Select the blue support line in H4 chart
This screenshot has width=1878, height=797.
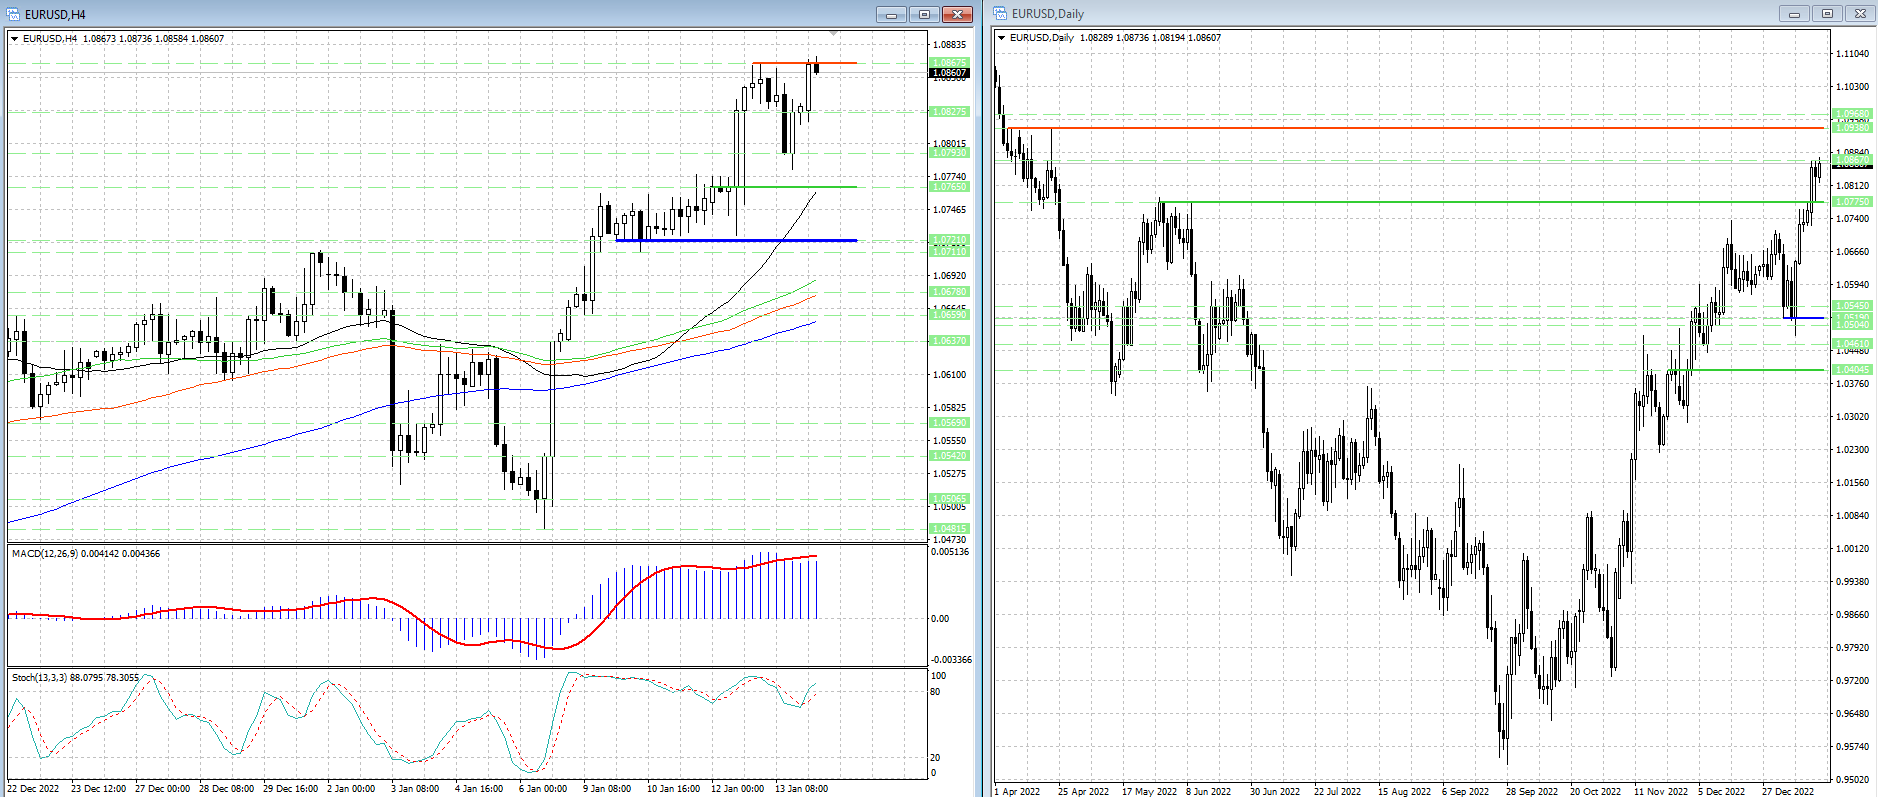click(x=736, y=240)
